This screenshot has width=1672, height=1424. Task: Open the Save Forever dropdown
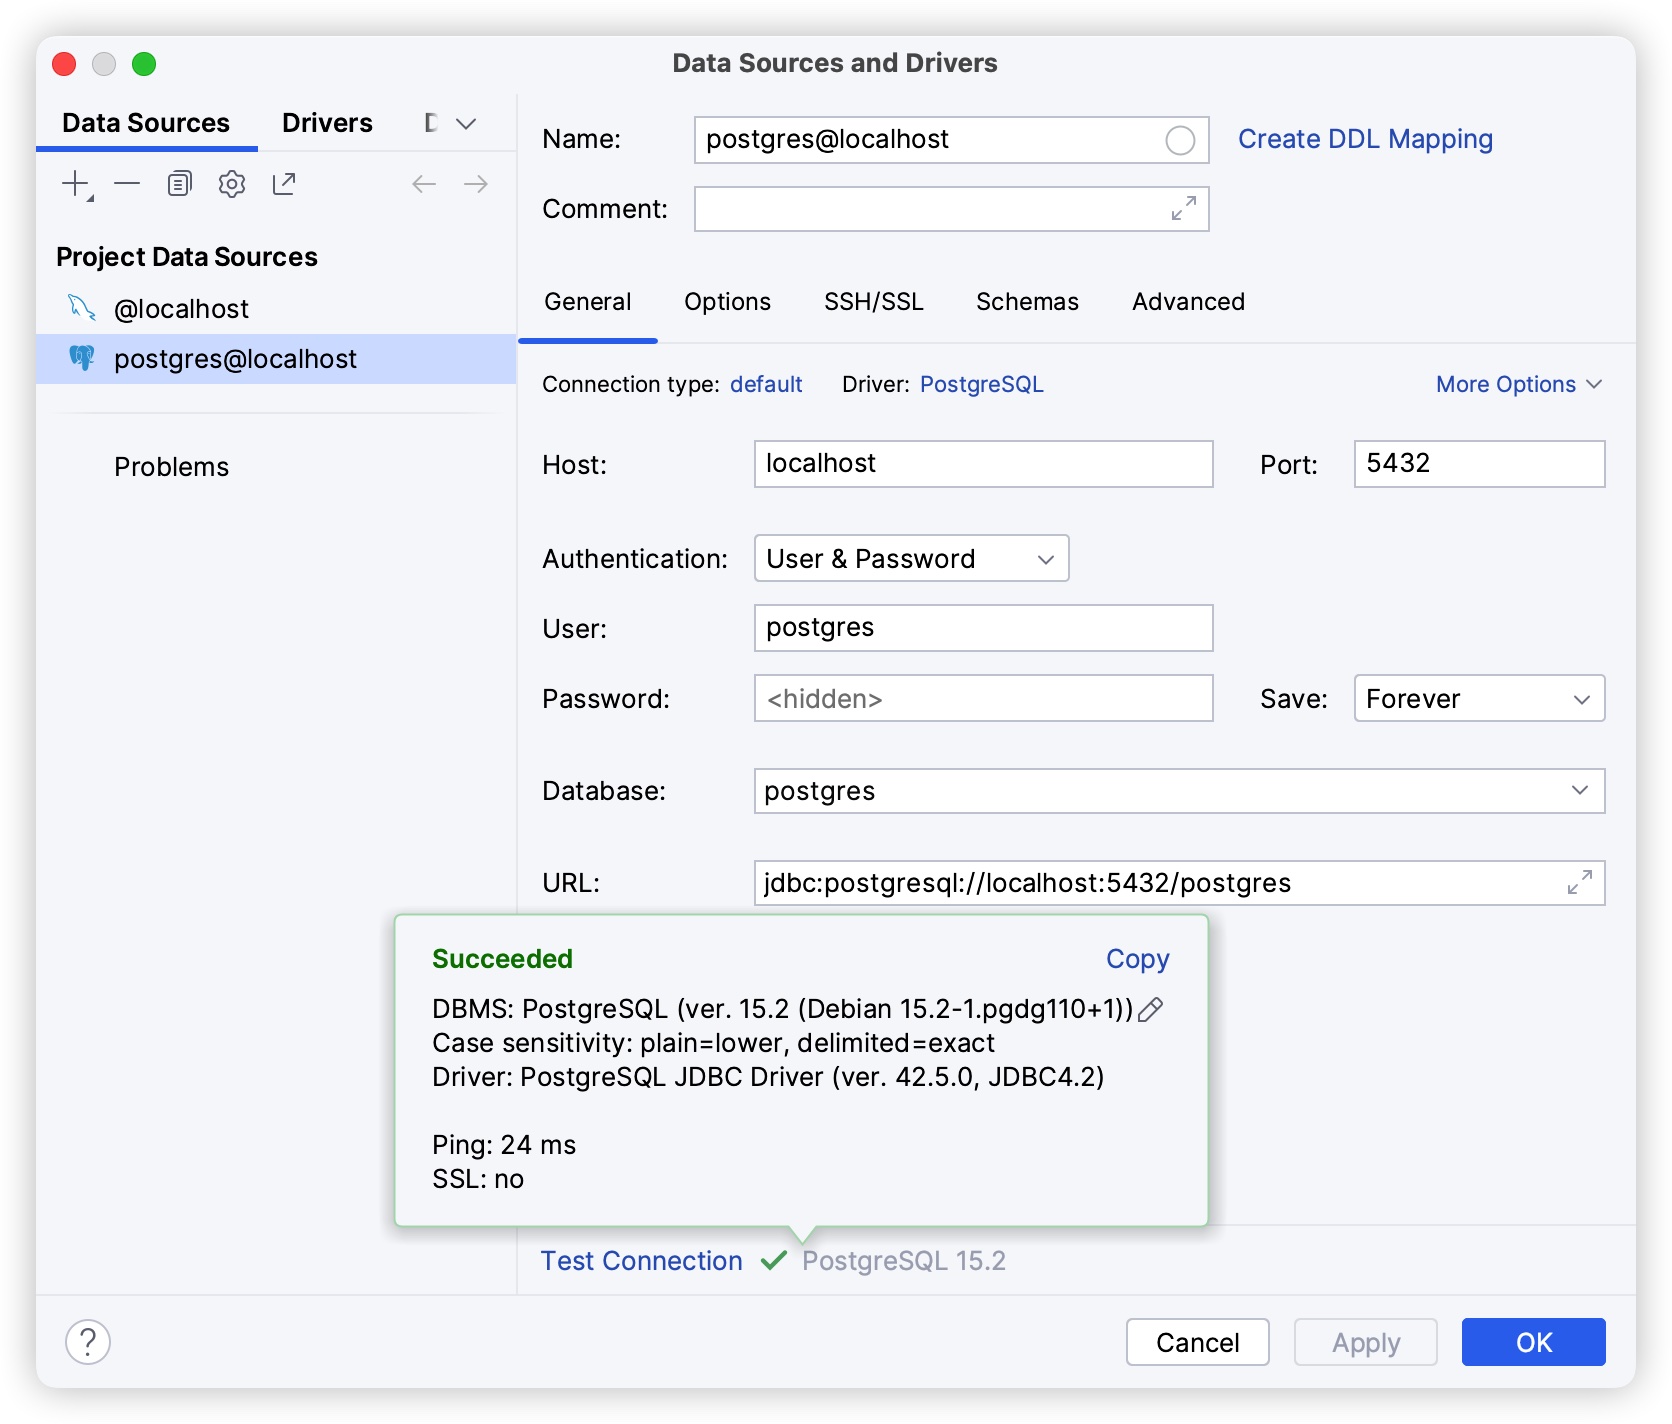pyautogui.click(x=1479, y=698)
